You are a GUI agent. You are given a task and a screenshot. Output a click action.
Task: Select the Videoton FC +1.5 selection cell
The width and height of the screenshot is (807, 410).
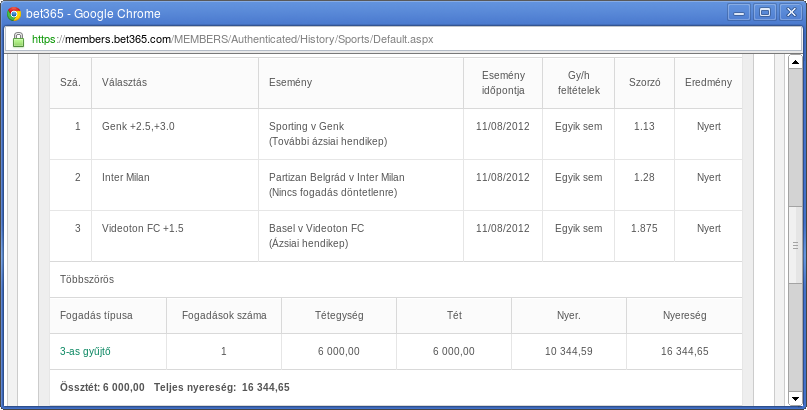coord(175,236)
